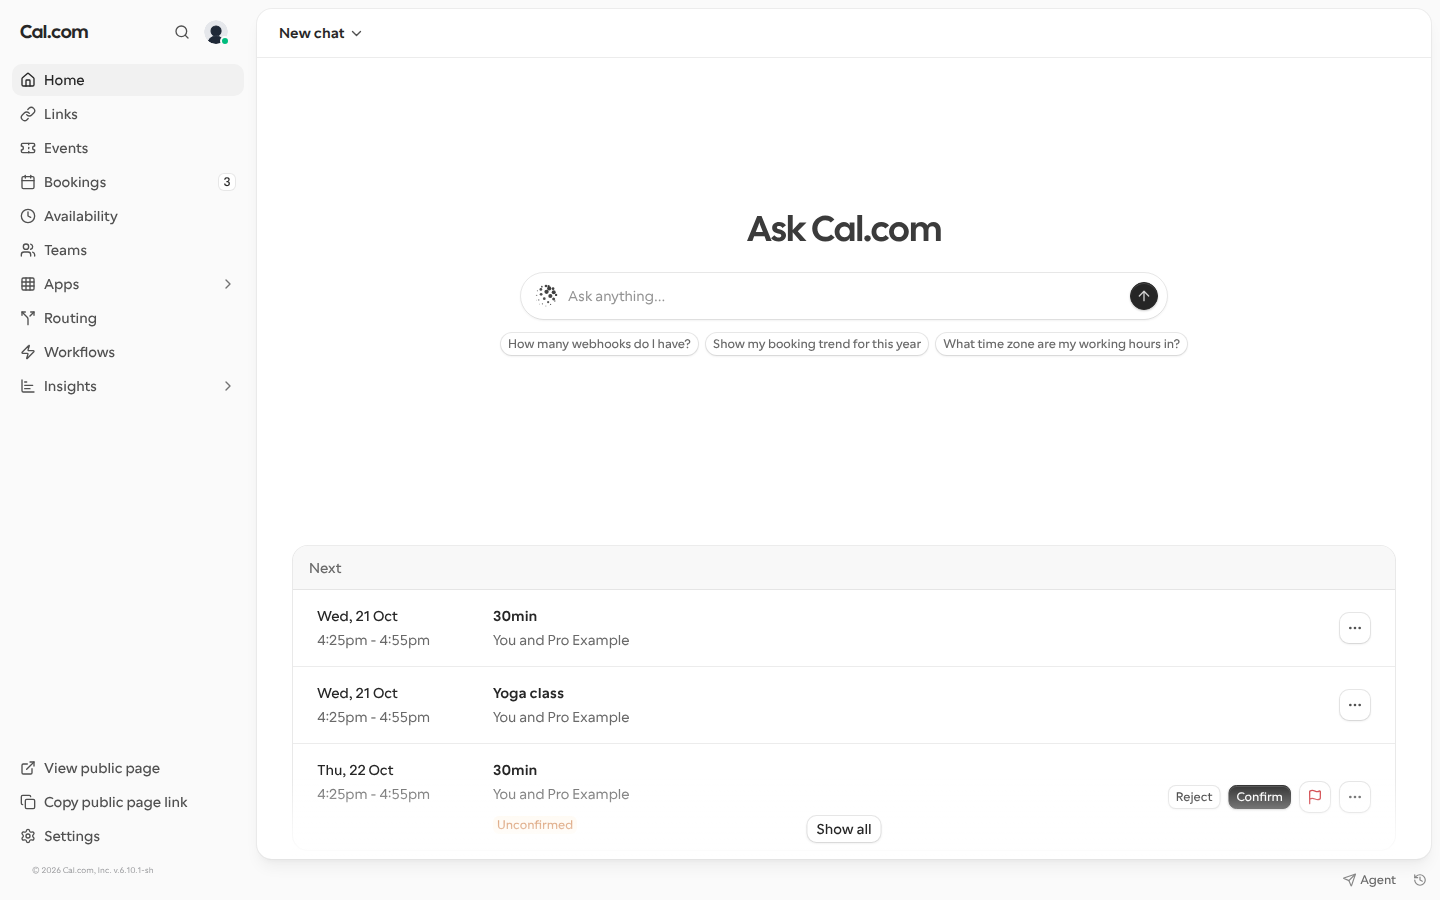Click the 'Next' section header
Image resolution: width=1440 pixels, height=900 pixels.
click(844, 568)
